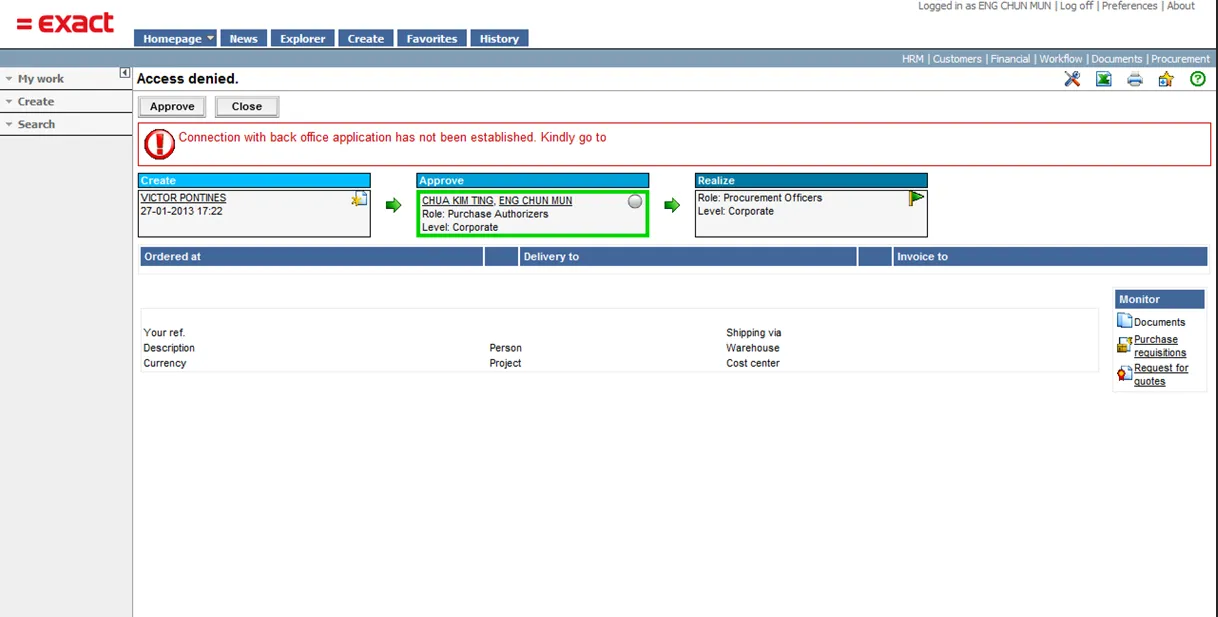Expand the Search sidebar section
This screenshot has width=1218, height=617.
point(36,125)
